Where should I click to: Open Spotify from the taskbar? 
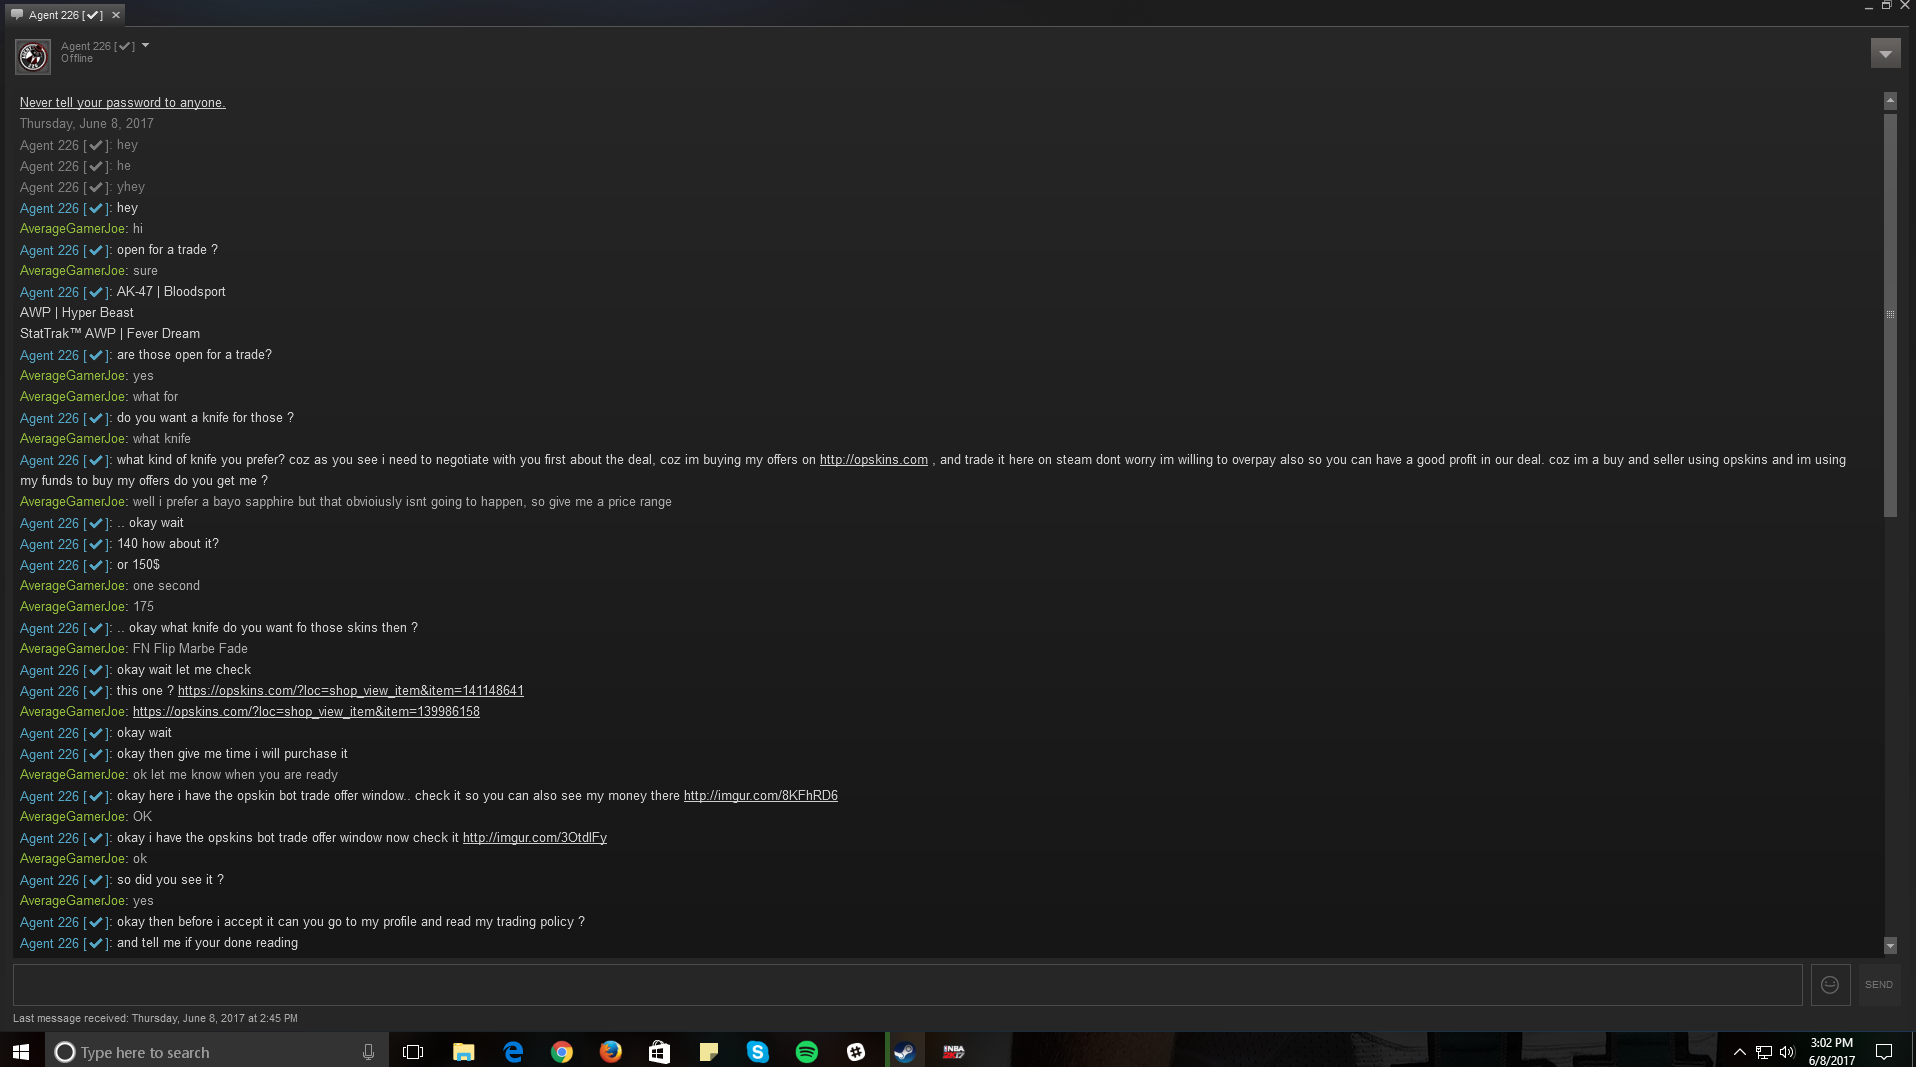[x=806, y=1051]
